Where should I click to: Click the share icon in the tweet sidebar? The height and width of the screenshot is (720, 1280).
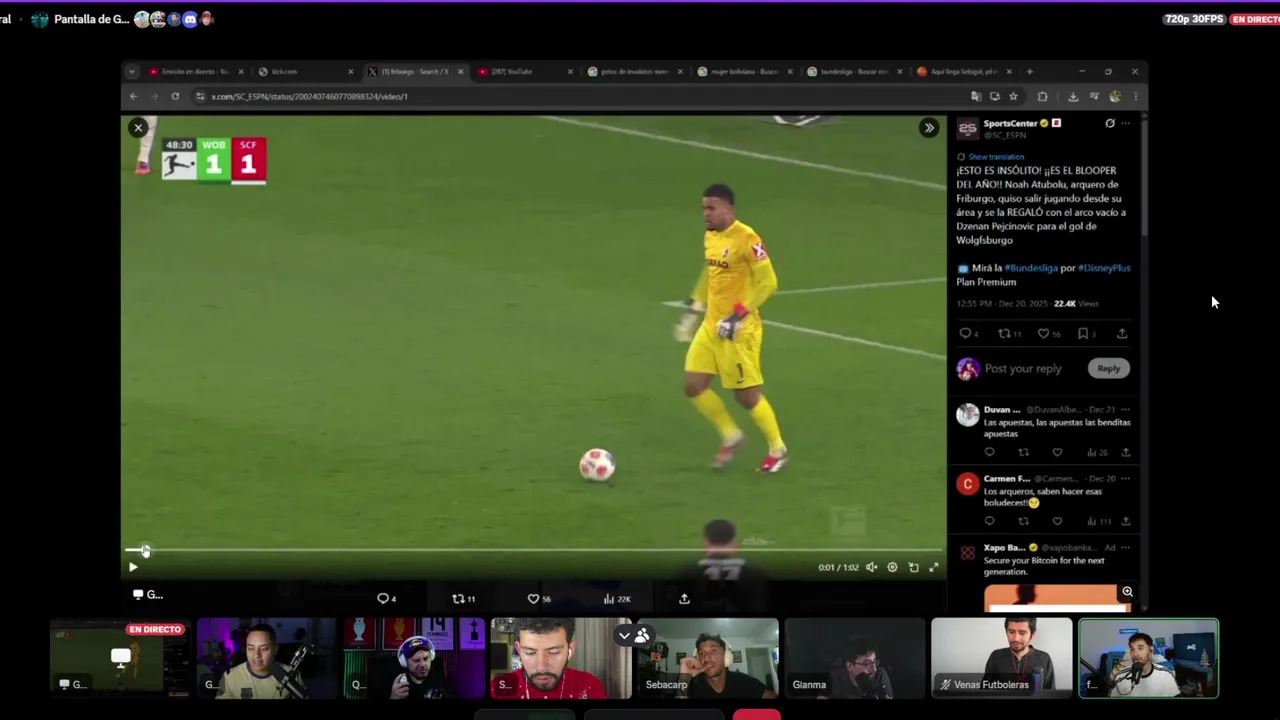[1122, 333]
